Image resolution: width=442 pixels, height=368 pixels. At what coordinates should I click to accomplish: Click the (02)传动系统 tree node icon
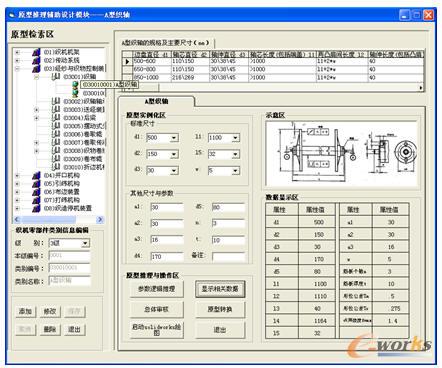click(37, 61)
